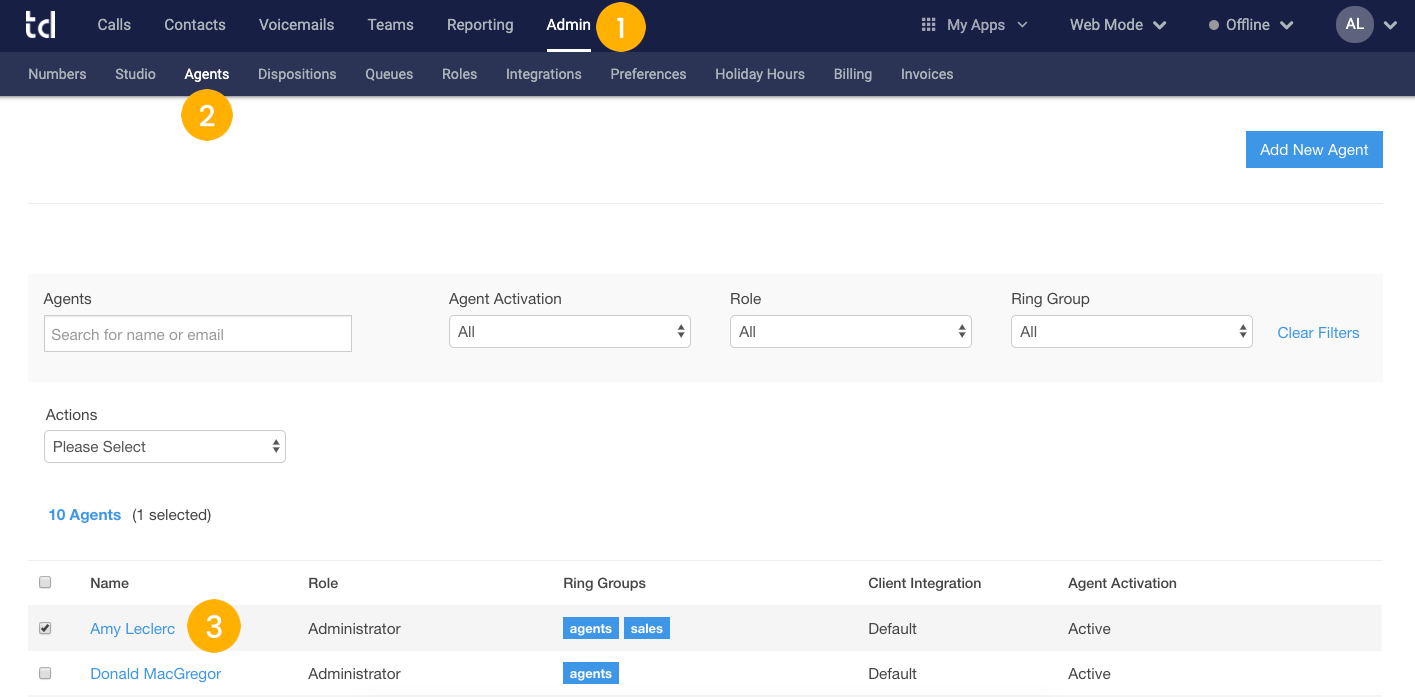1415x697 pixels.
Task: Open the Role filter dropdown
Action: coord(850,331)
